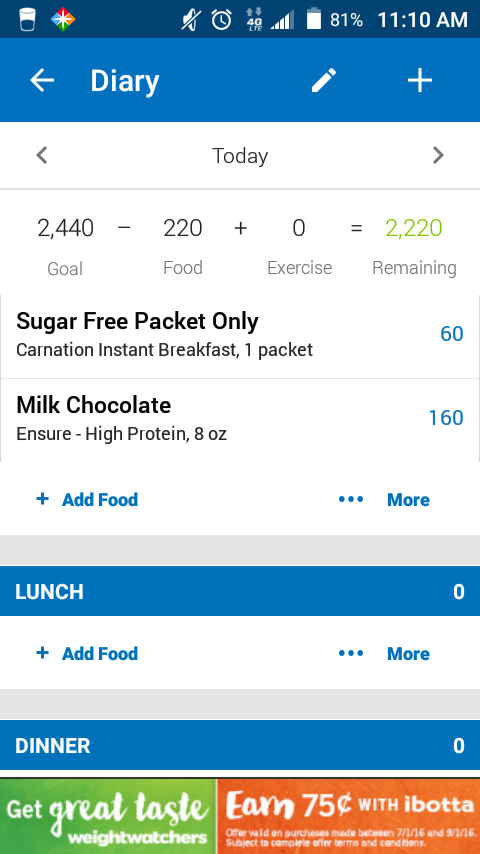Screen dimensions: 480x854
Task: Go to previous day with left chevron
Action: tap(42, 156)
